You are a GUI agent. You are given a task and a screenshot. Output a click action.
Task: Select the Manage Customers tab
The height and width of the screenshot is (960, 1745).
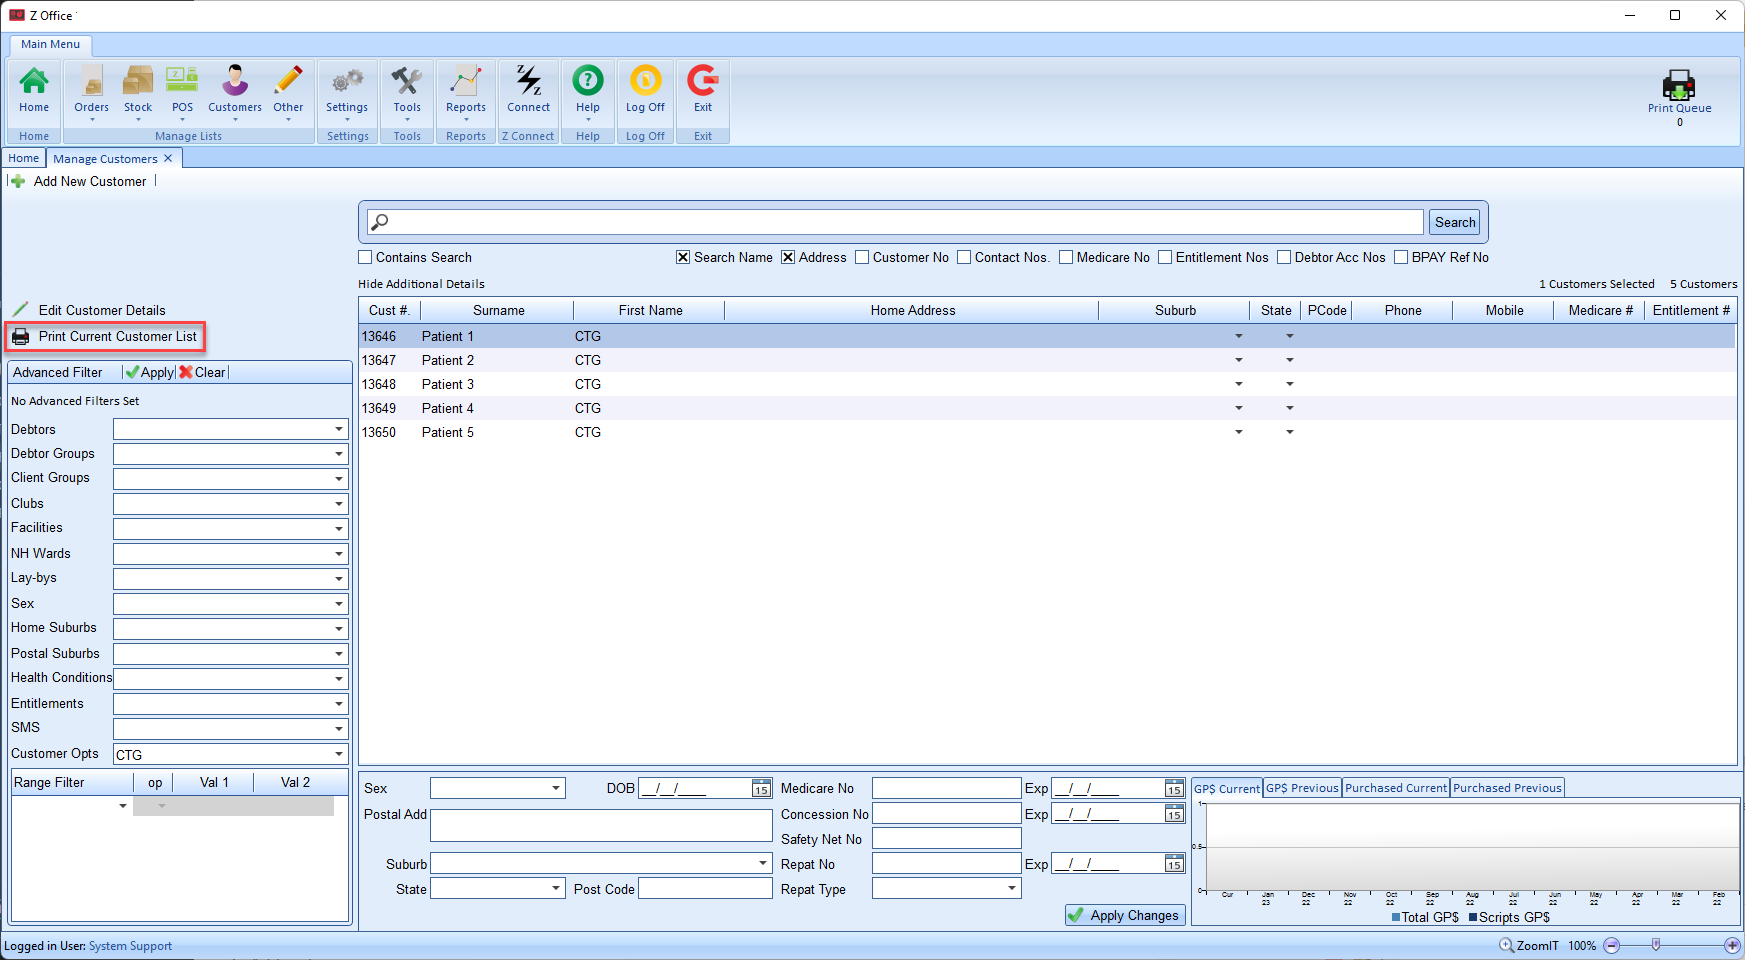pos(105,159)
